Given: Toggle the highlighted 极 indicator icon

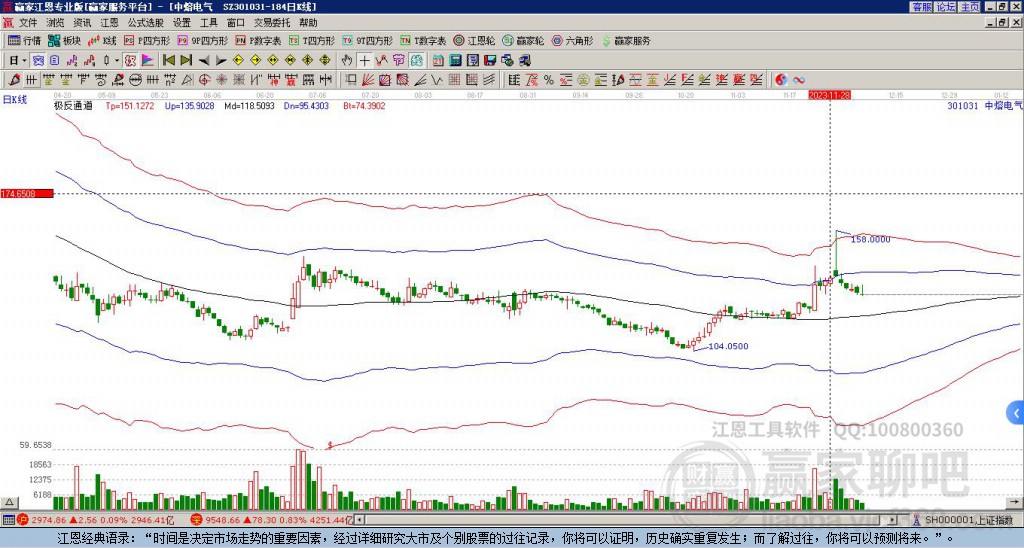Looking at the screenshot, I should click(x=130, y=61).
